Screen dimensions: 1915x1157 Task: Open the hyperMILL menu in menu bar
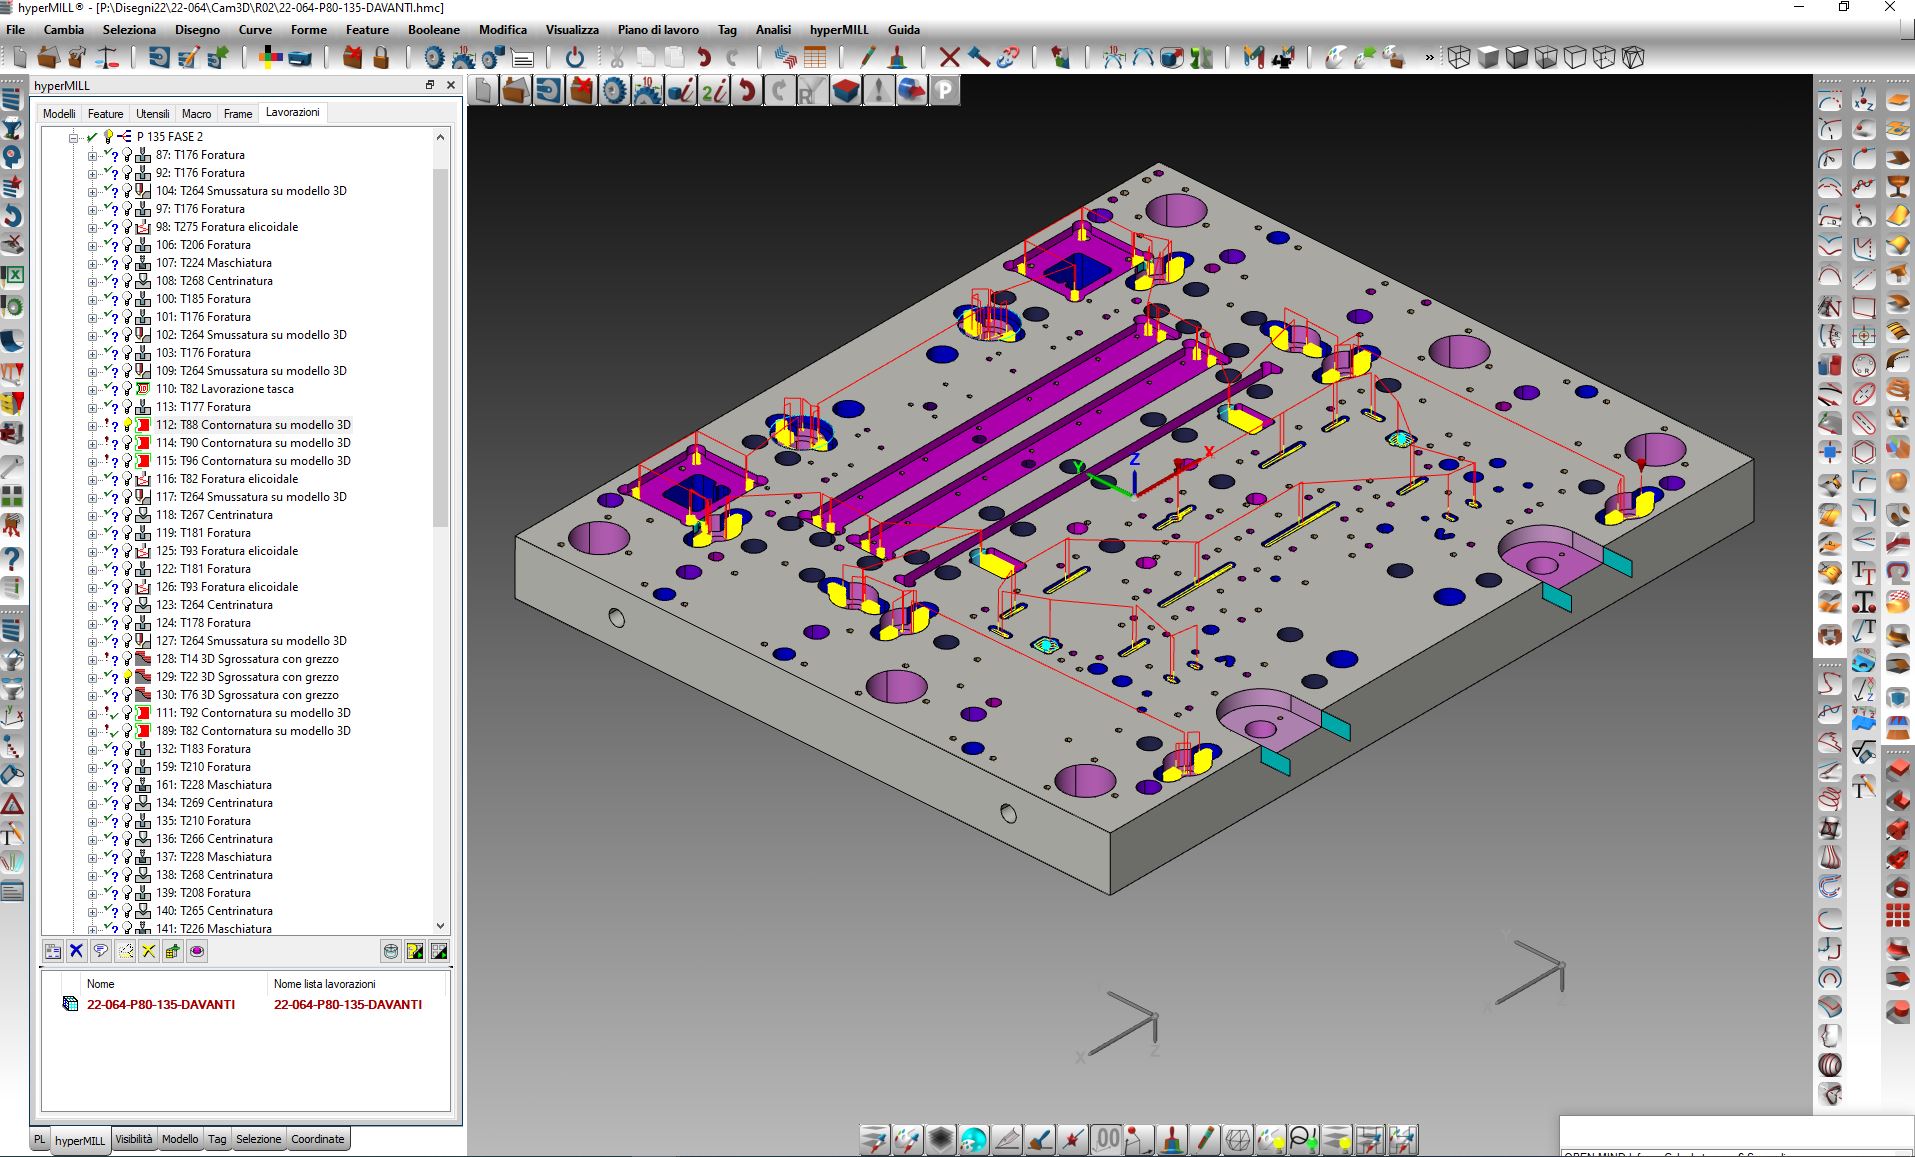(x=838, y=30)
